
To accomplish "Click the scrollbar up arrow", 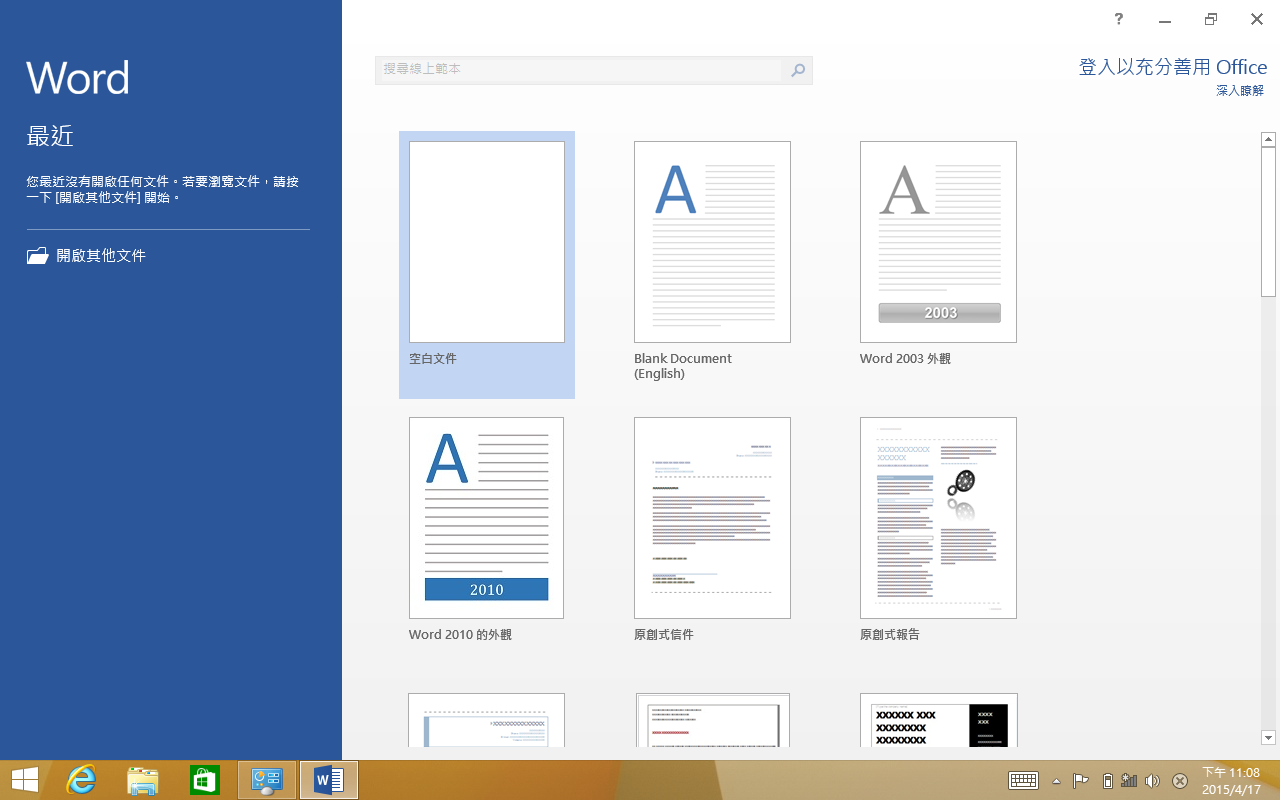I will [1269, 140].
